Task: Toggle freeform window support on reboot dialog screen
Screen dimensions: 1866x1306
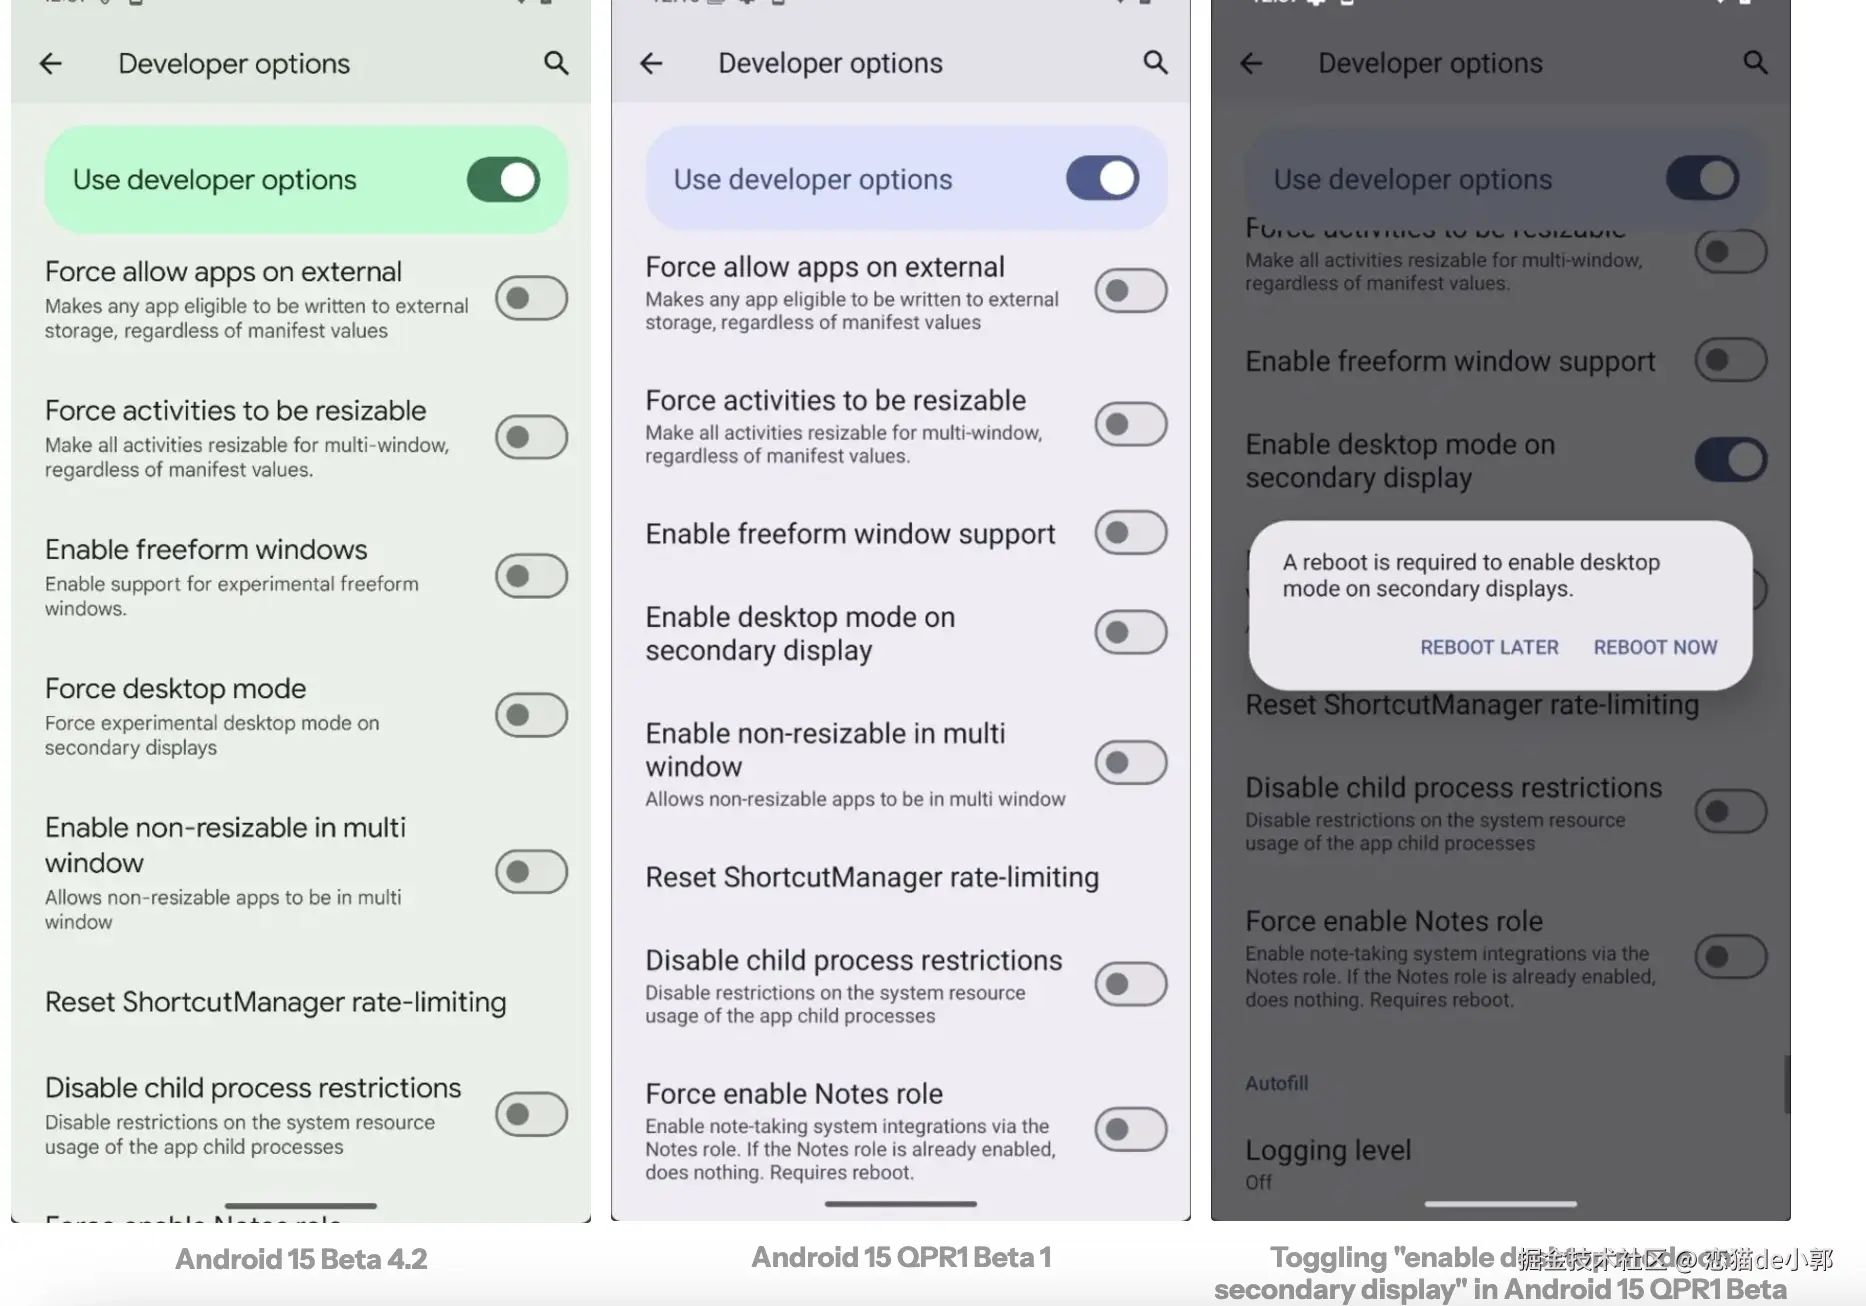Action: [1731, 360]
